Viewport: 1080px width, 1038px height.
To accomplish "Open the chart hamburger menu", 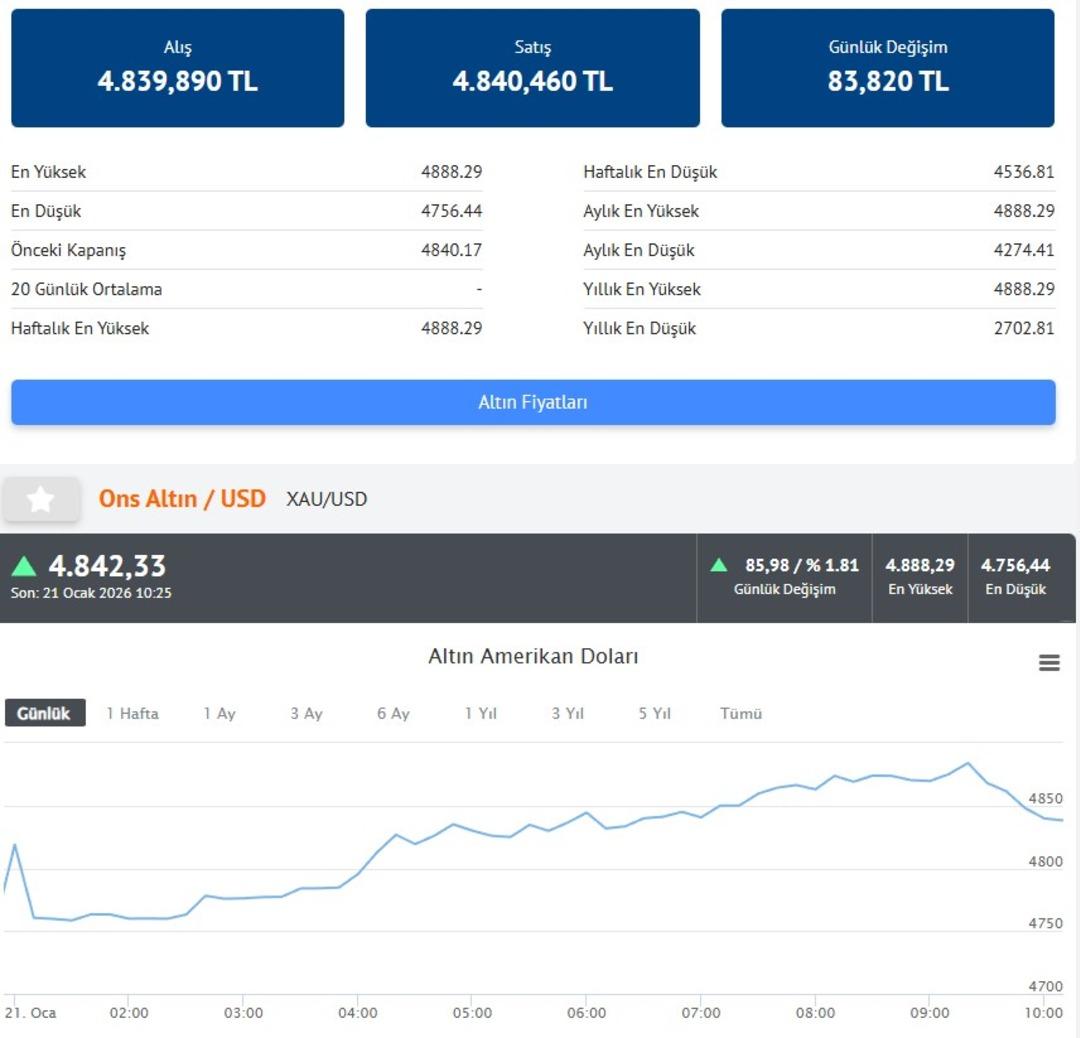I will pos(1049,663).
